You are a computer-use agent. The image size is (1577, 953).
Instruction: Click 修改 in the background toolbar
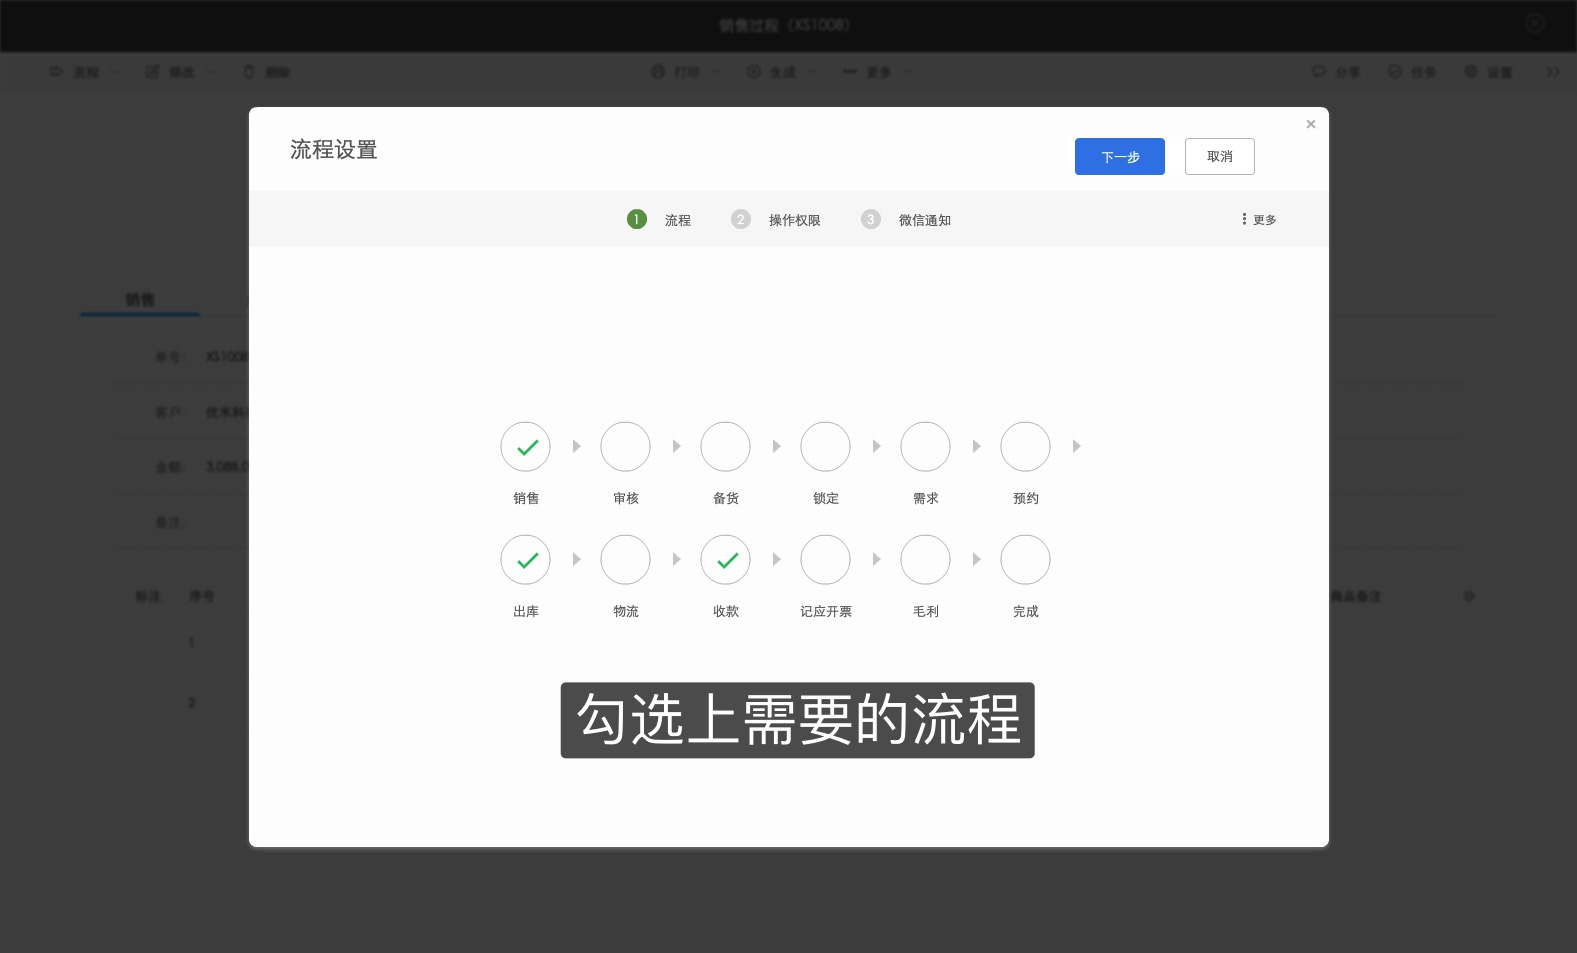[x=180, y=72]
